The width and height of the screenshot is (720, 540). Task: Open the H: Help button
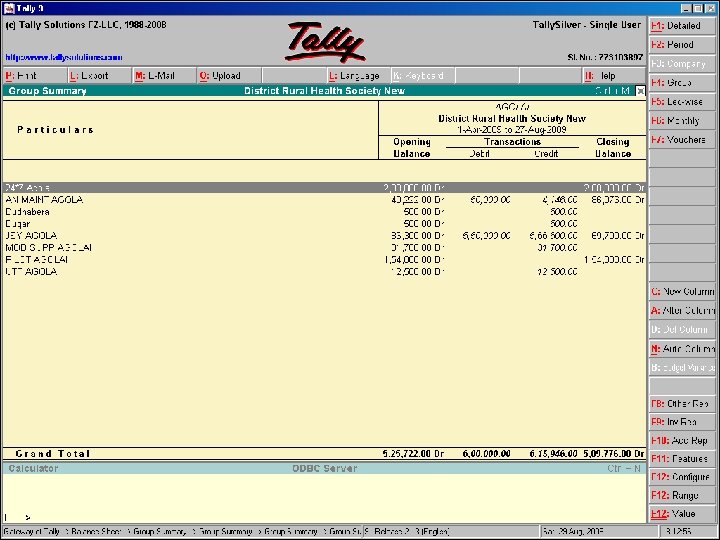pos(614,76)
